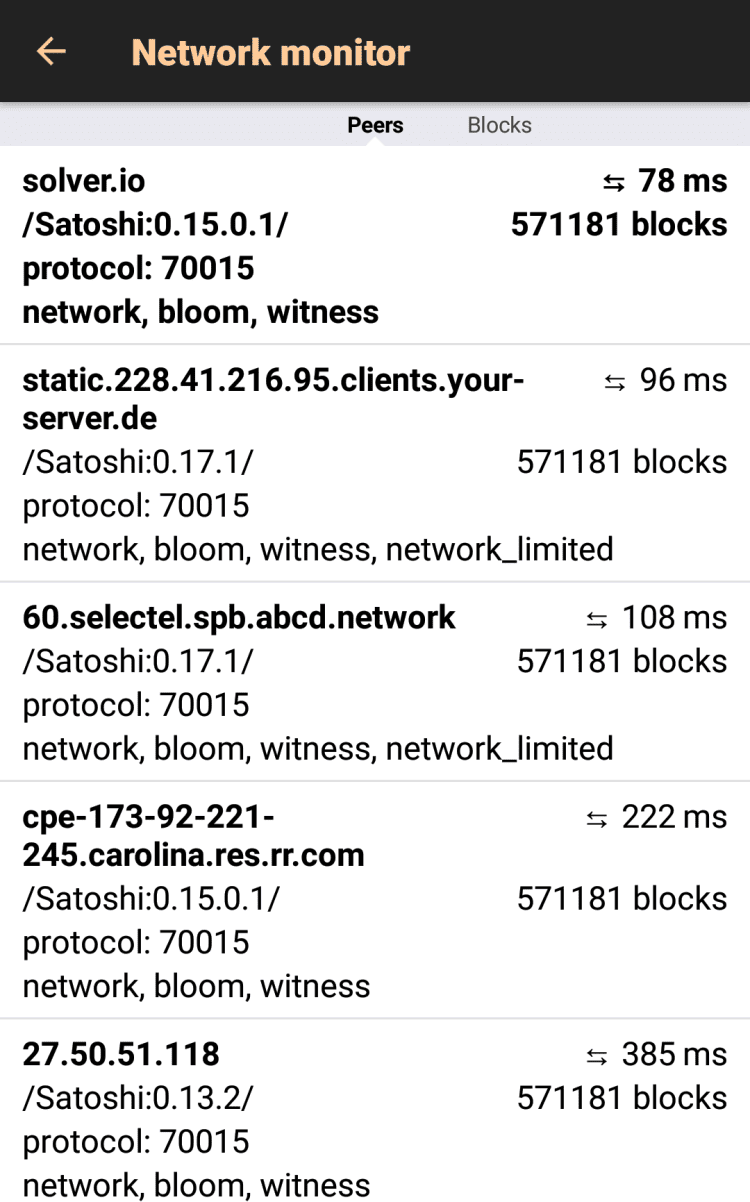This screenshot has height=1202, width=750.
Task: Tap the 78 ms ping time
Action: pyautogui.click(x=683, y=181)
